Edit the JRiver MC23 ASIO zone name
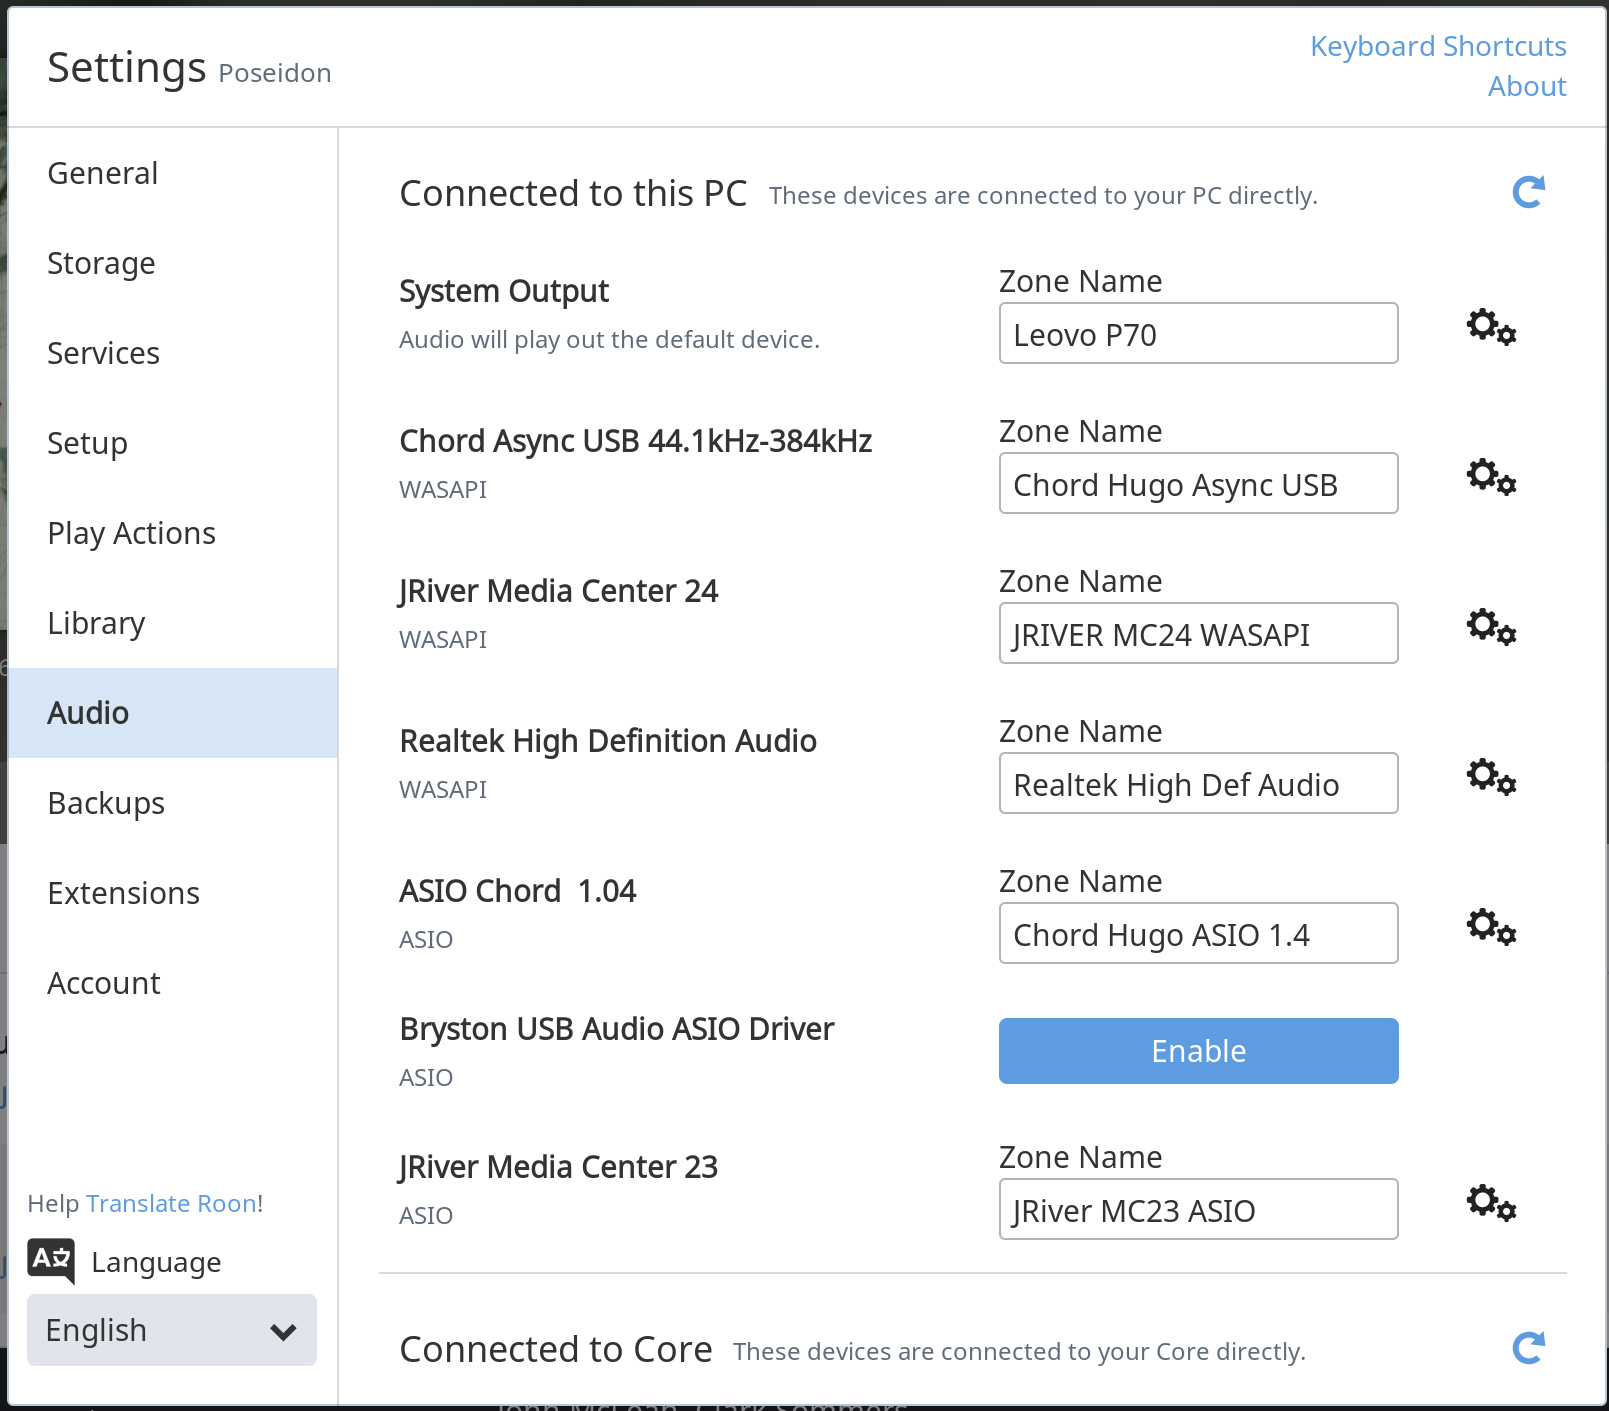The image size is (1609, 1411). (x=1198, y=1209)
